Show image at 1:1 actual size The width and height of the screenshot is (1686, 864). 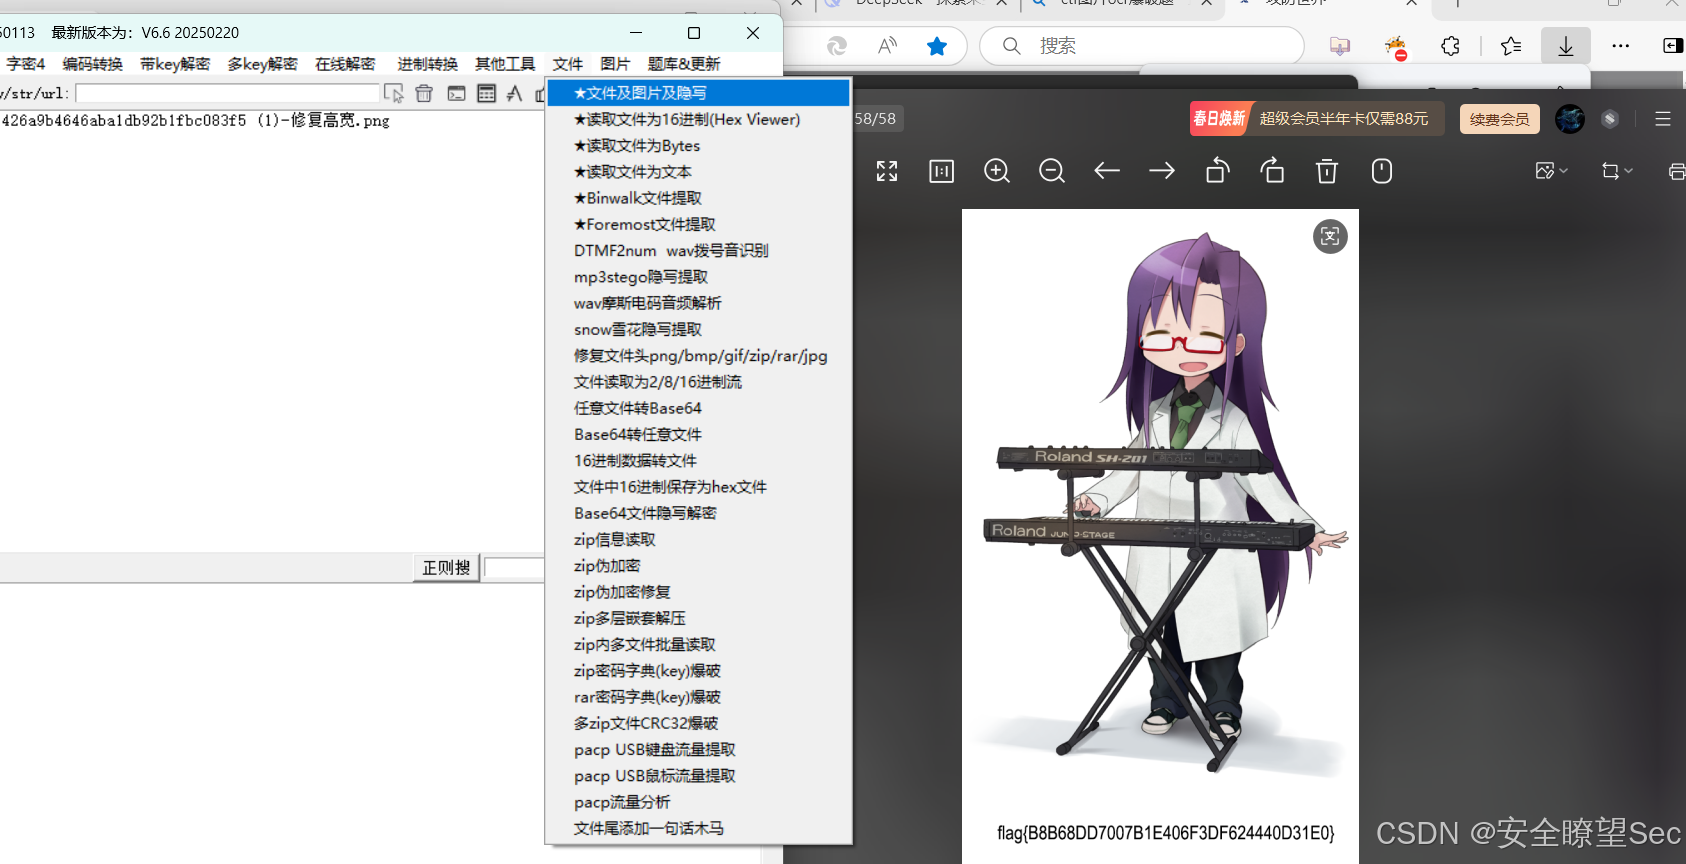pyautogui.click(x=942, y=171)
